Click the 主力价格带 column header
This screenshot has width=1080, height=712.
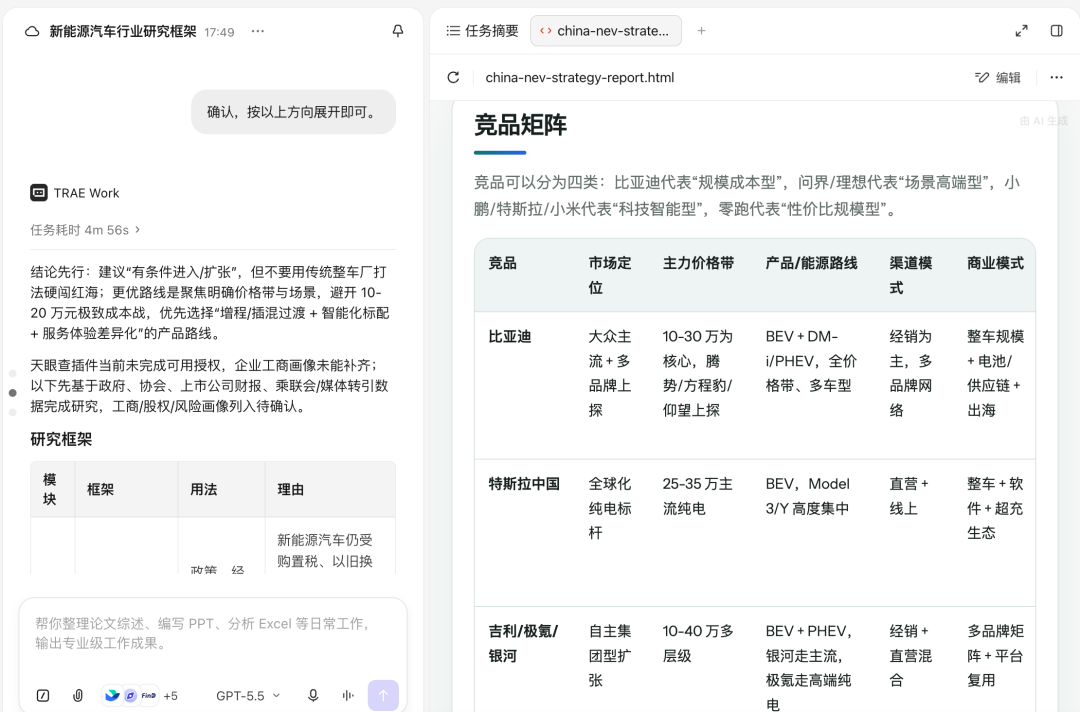[698, 263]
